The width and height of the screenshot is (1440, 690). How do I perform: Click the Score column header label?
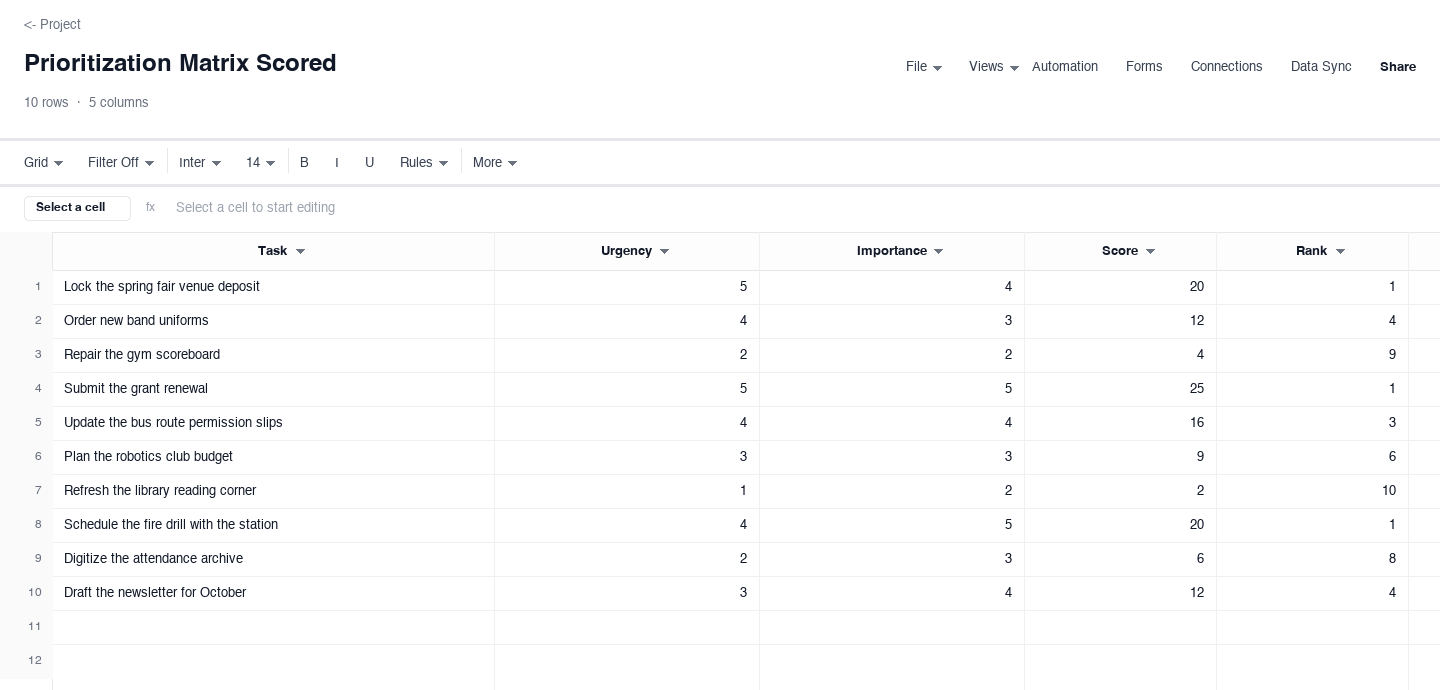1120,251
